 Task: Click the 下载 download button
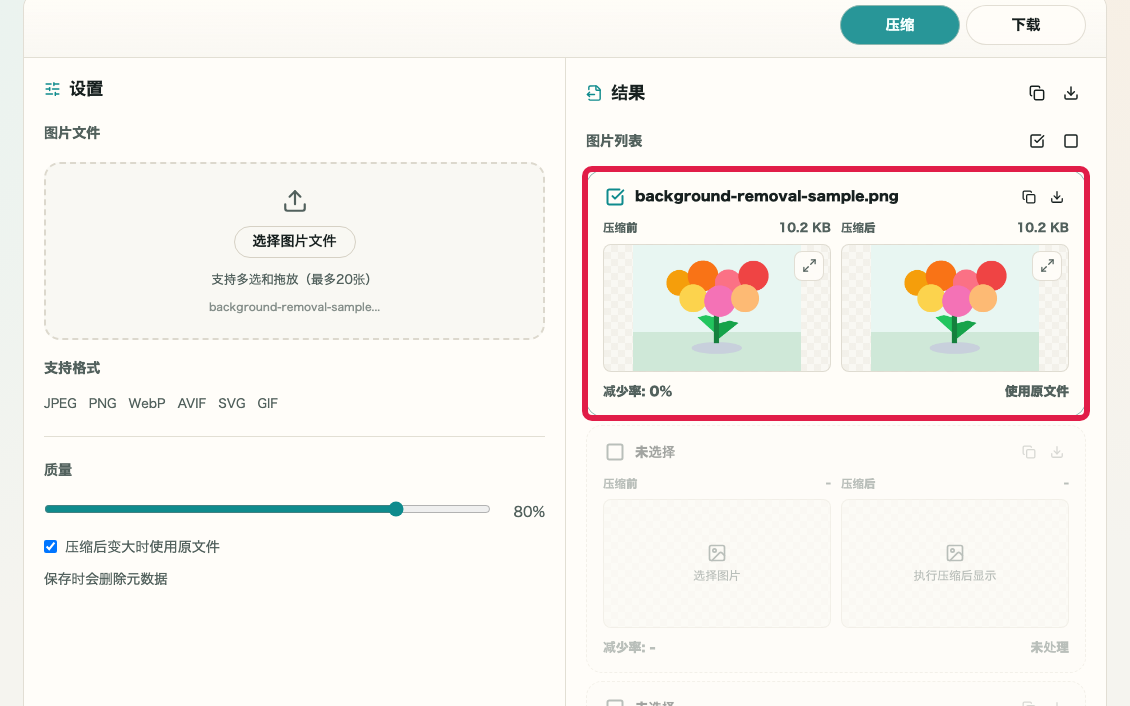pos(1026,25)
